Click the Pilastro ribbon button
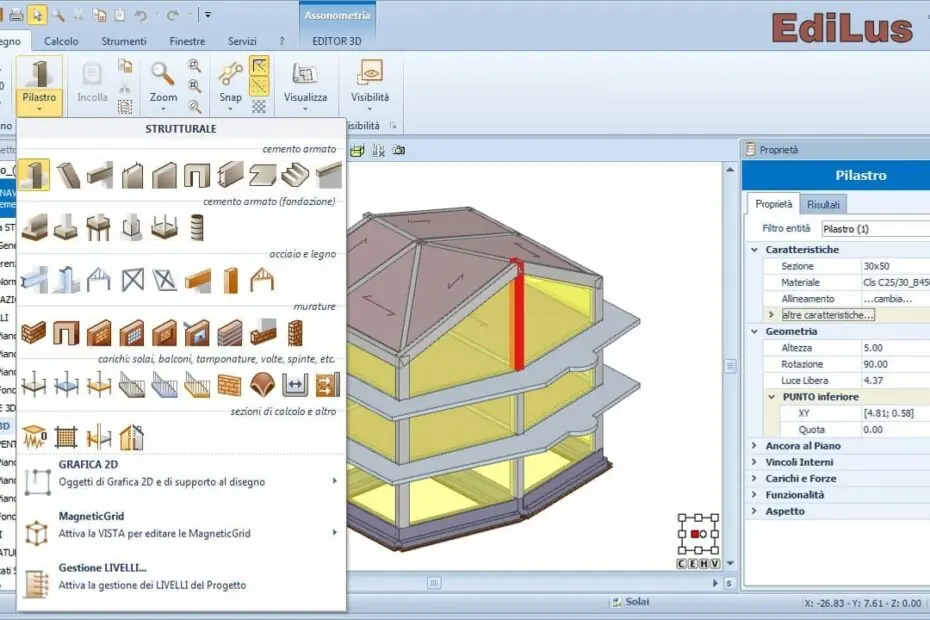 [x=39, y=85]
